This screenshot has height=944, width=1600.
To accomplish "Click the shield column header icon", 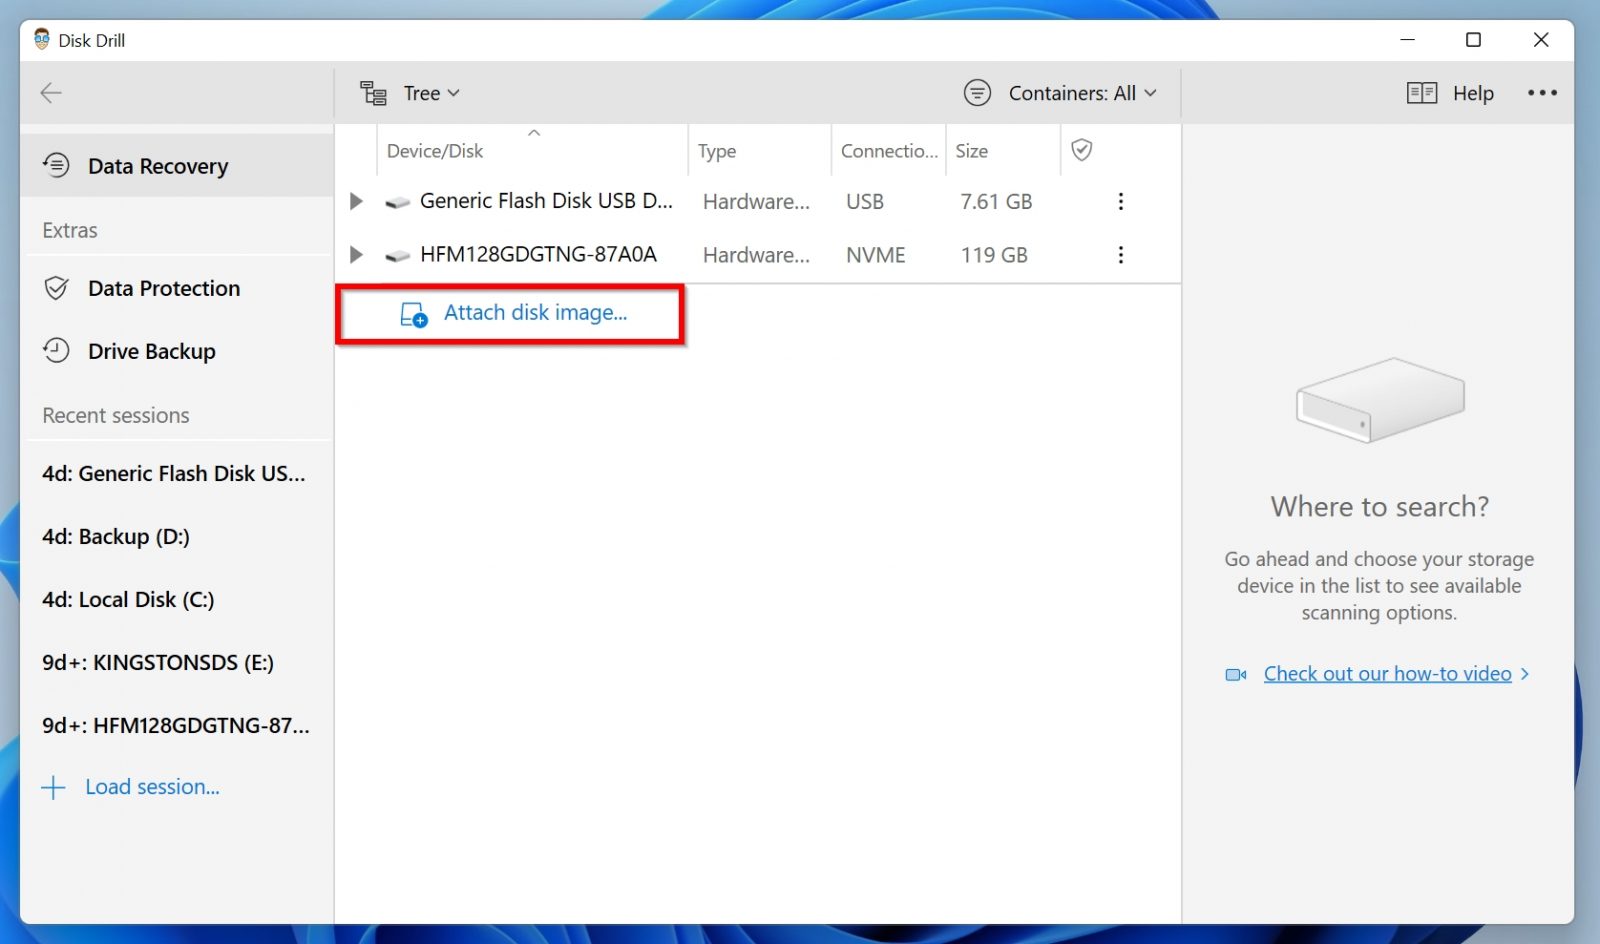I will click(x=1082, y=150).
